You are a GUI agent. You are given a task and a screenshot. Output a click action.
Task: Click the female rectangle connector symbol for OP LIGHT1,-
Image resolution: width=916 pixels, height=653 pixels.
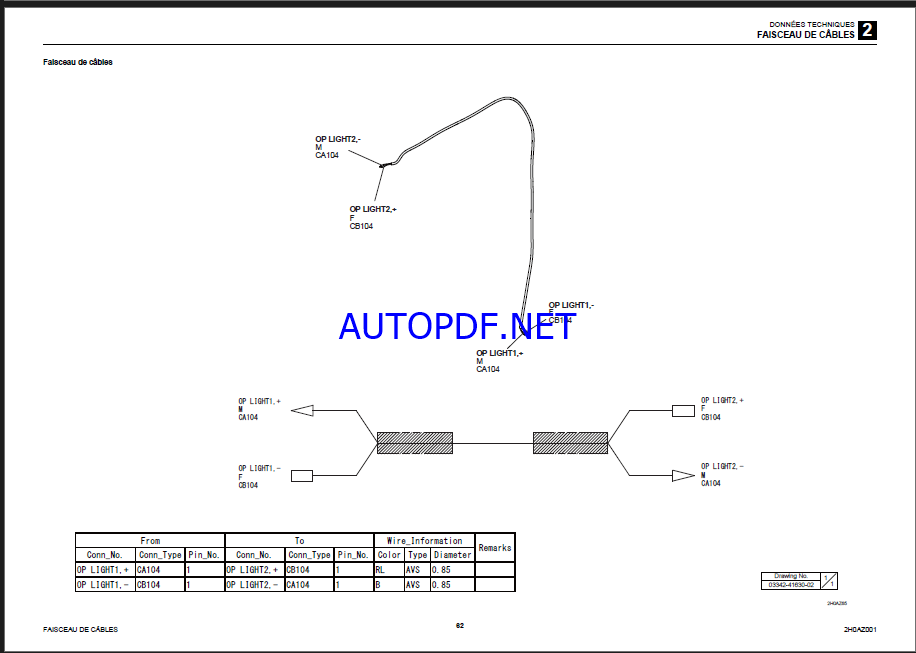[x=302, y=475]
